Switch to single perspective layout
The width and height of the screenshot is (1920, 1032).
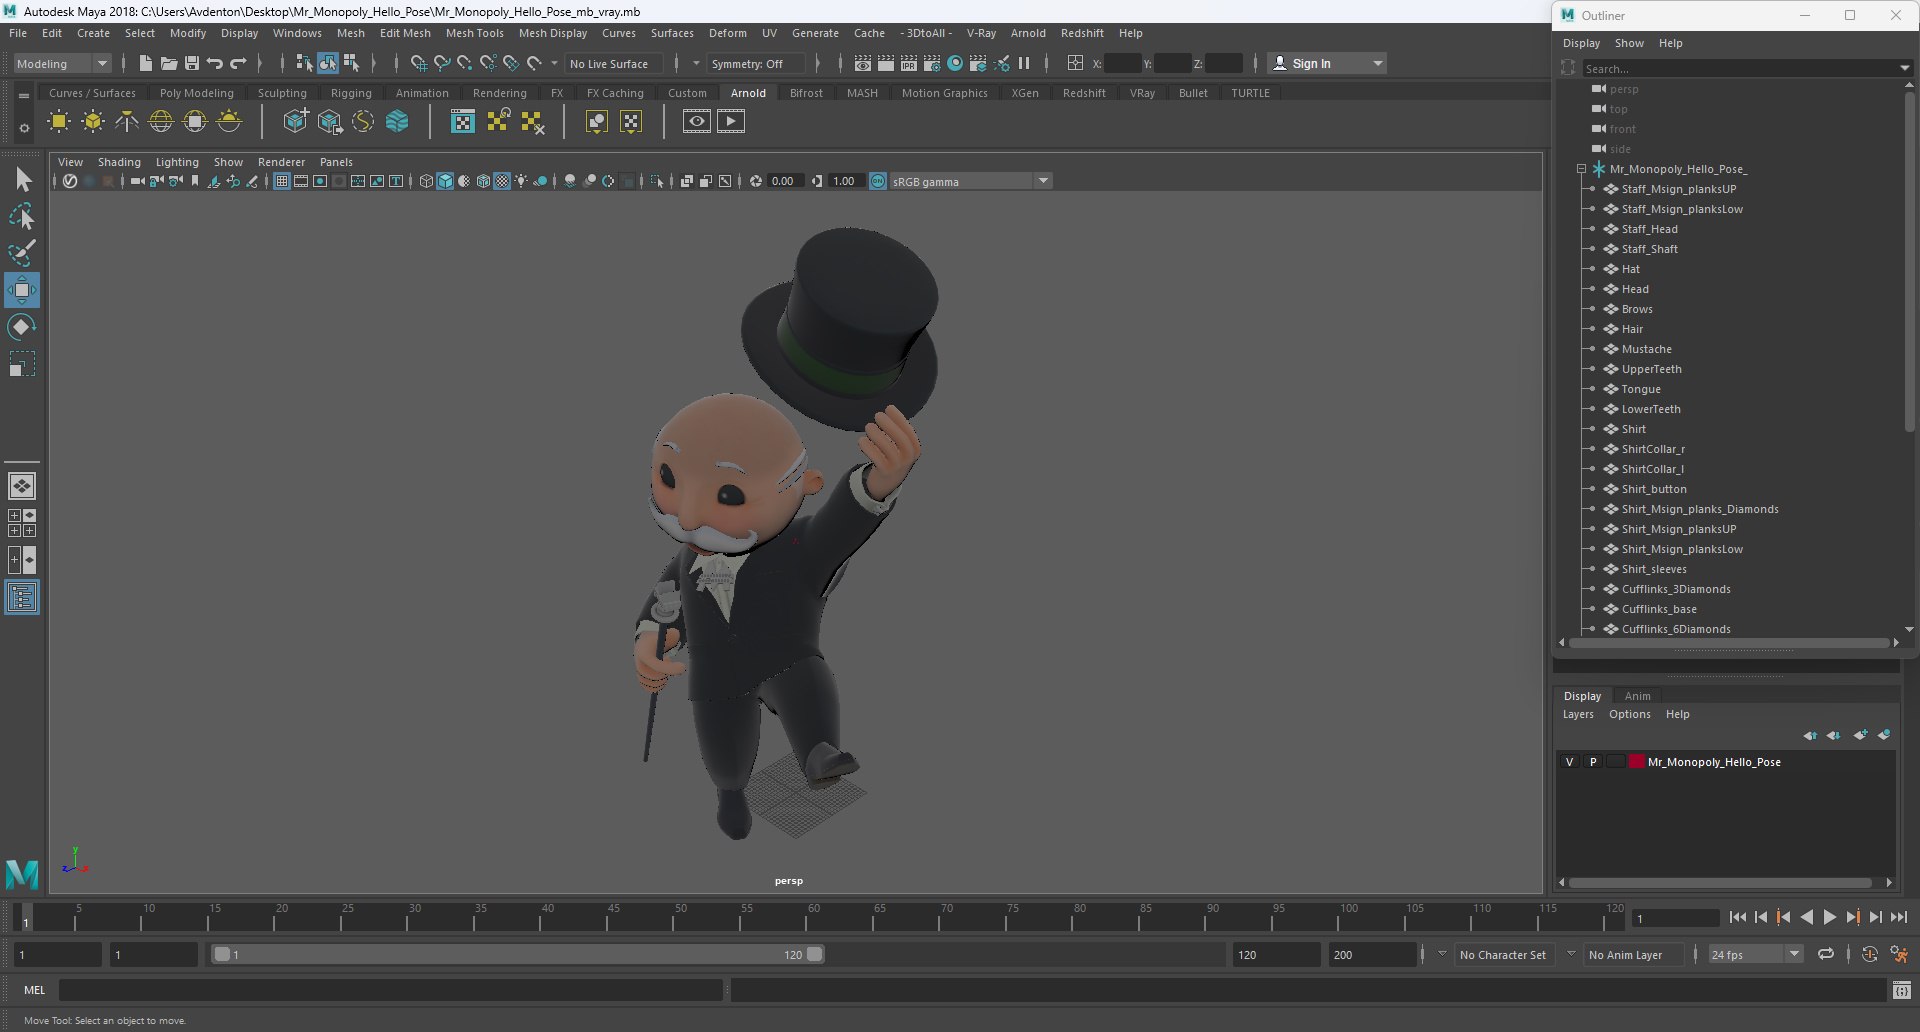[x=22, y=486]
